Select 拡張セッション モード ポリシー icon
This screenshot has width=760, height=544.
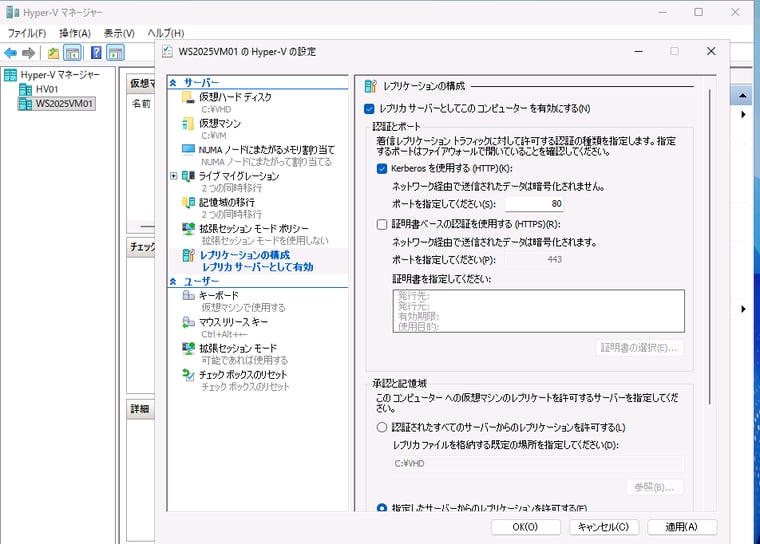[x=188, y=228]
